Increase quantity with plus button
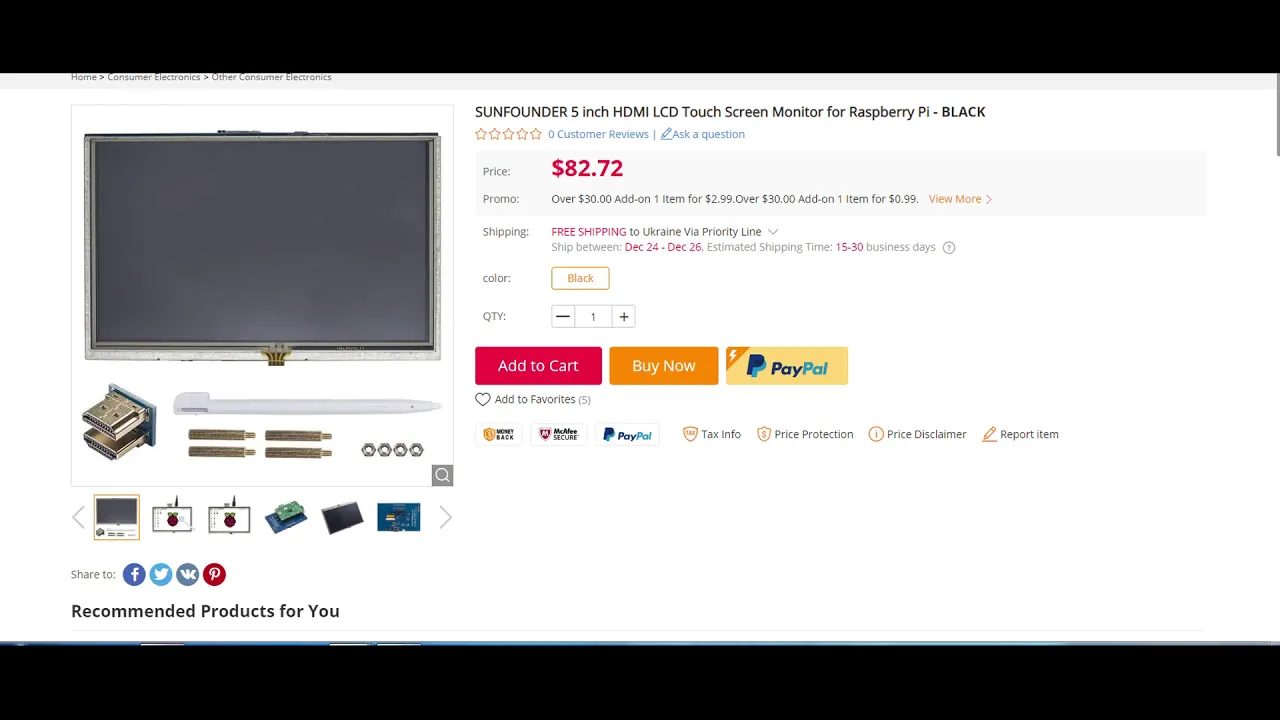Viewport: 1280px width, 720px height. point(624,317)
